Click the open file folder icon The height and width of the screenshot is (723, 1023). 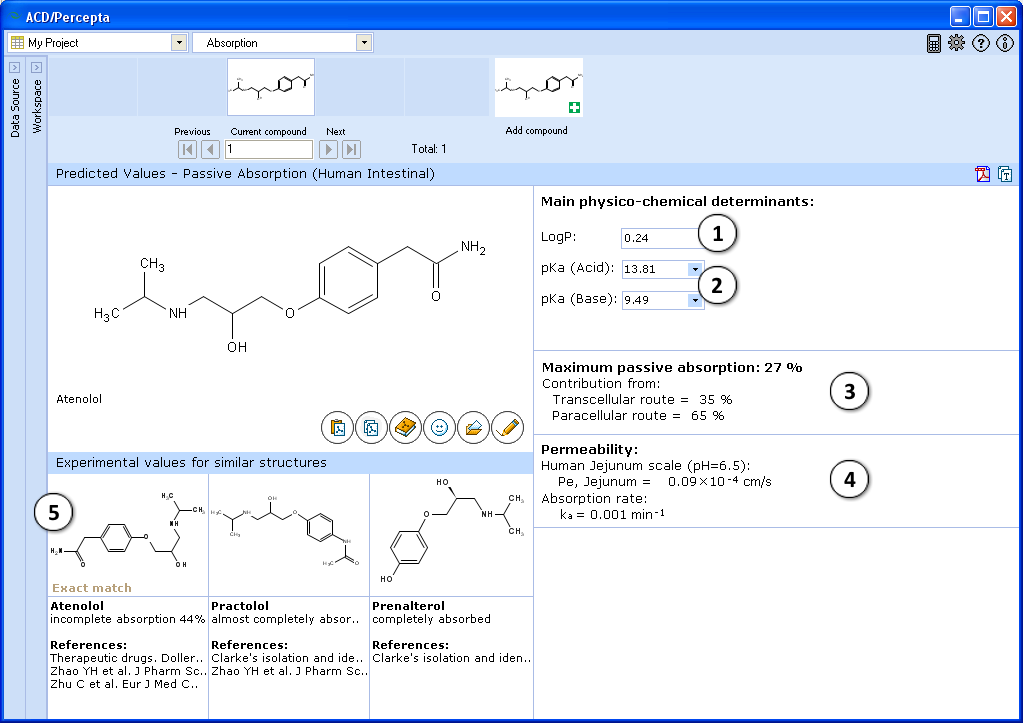pos(473,427)
